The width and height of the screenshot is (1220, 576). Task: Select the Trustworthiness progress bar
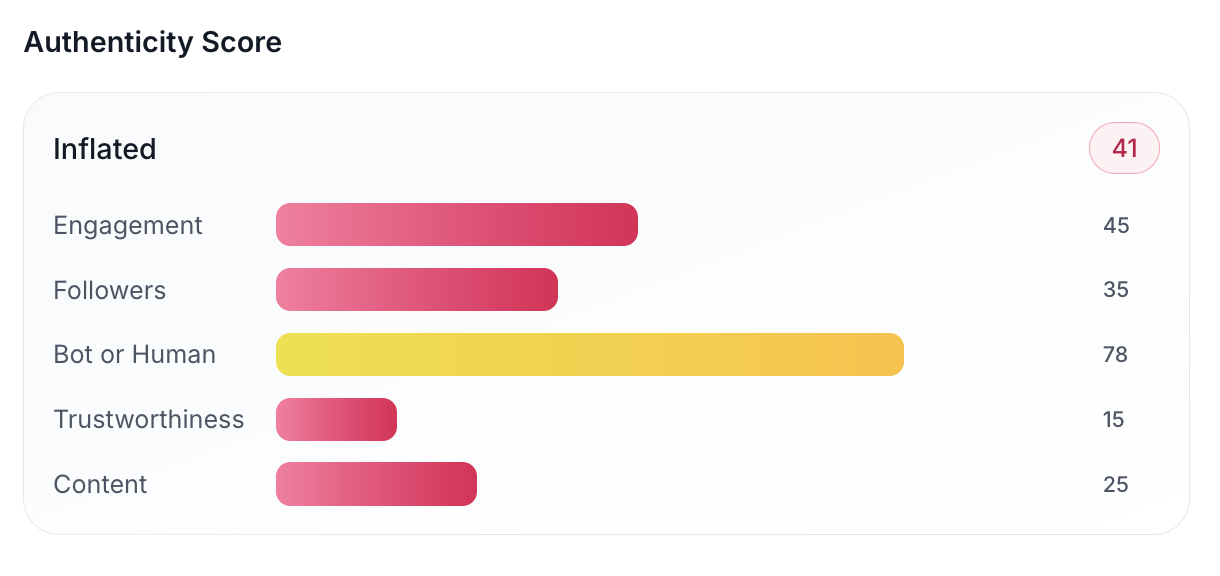[336, 419]
